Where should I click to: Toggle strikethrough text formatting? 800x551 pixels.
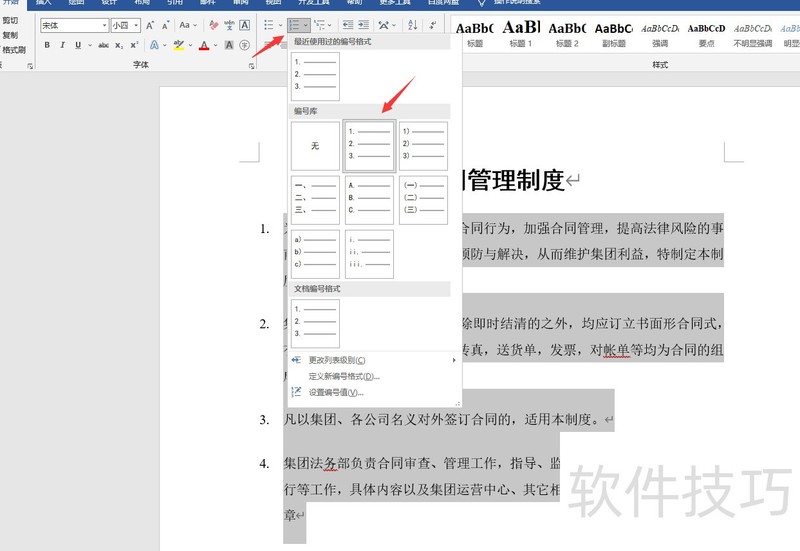click(x=103, y=45)
